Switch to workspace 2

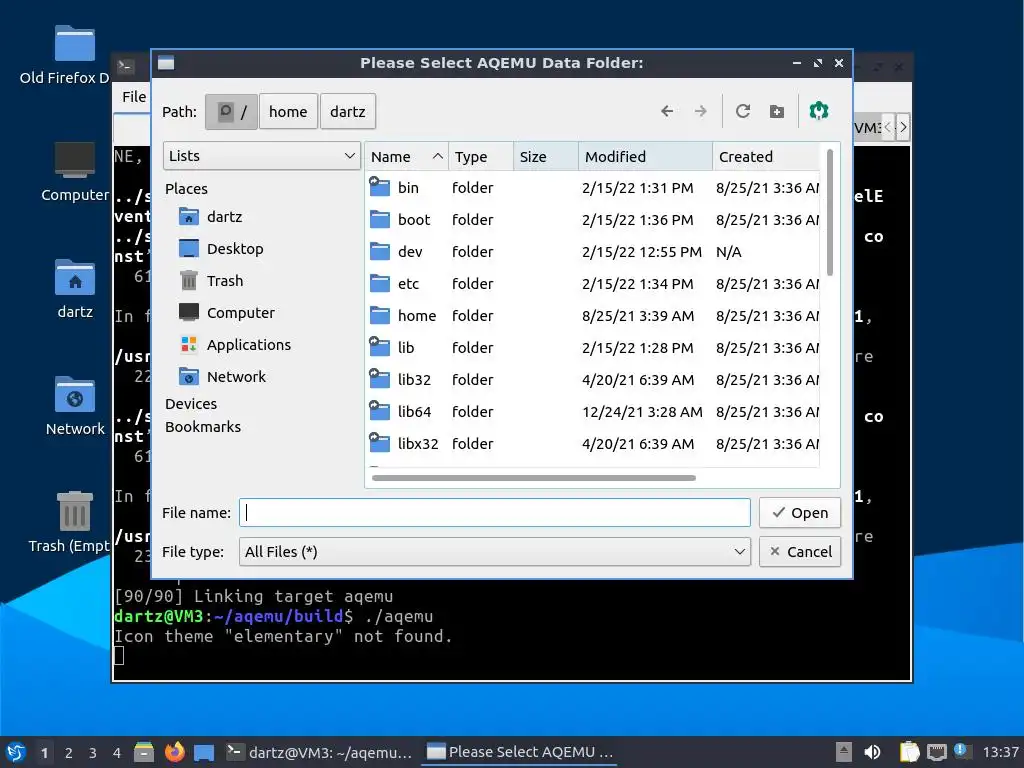coord(69,753)
